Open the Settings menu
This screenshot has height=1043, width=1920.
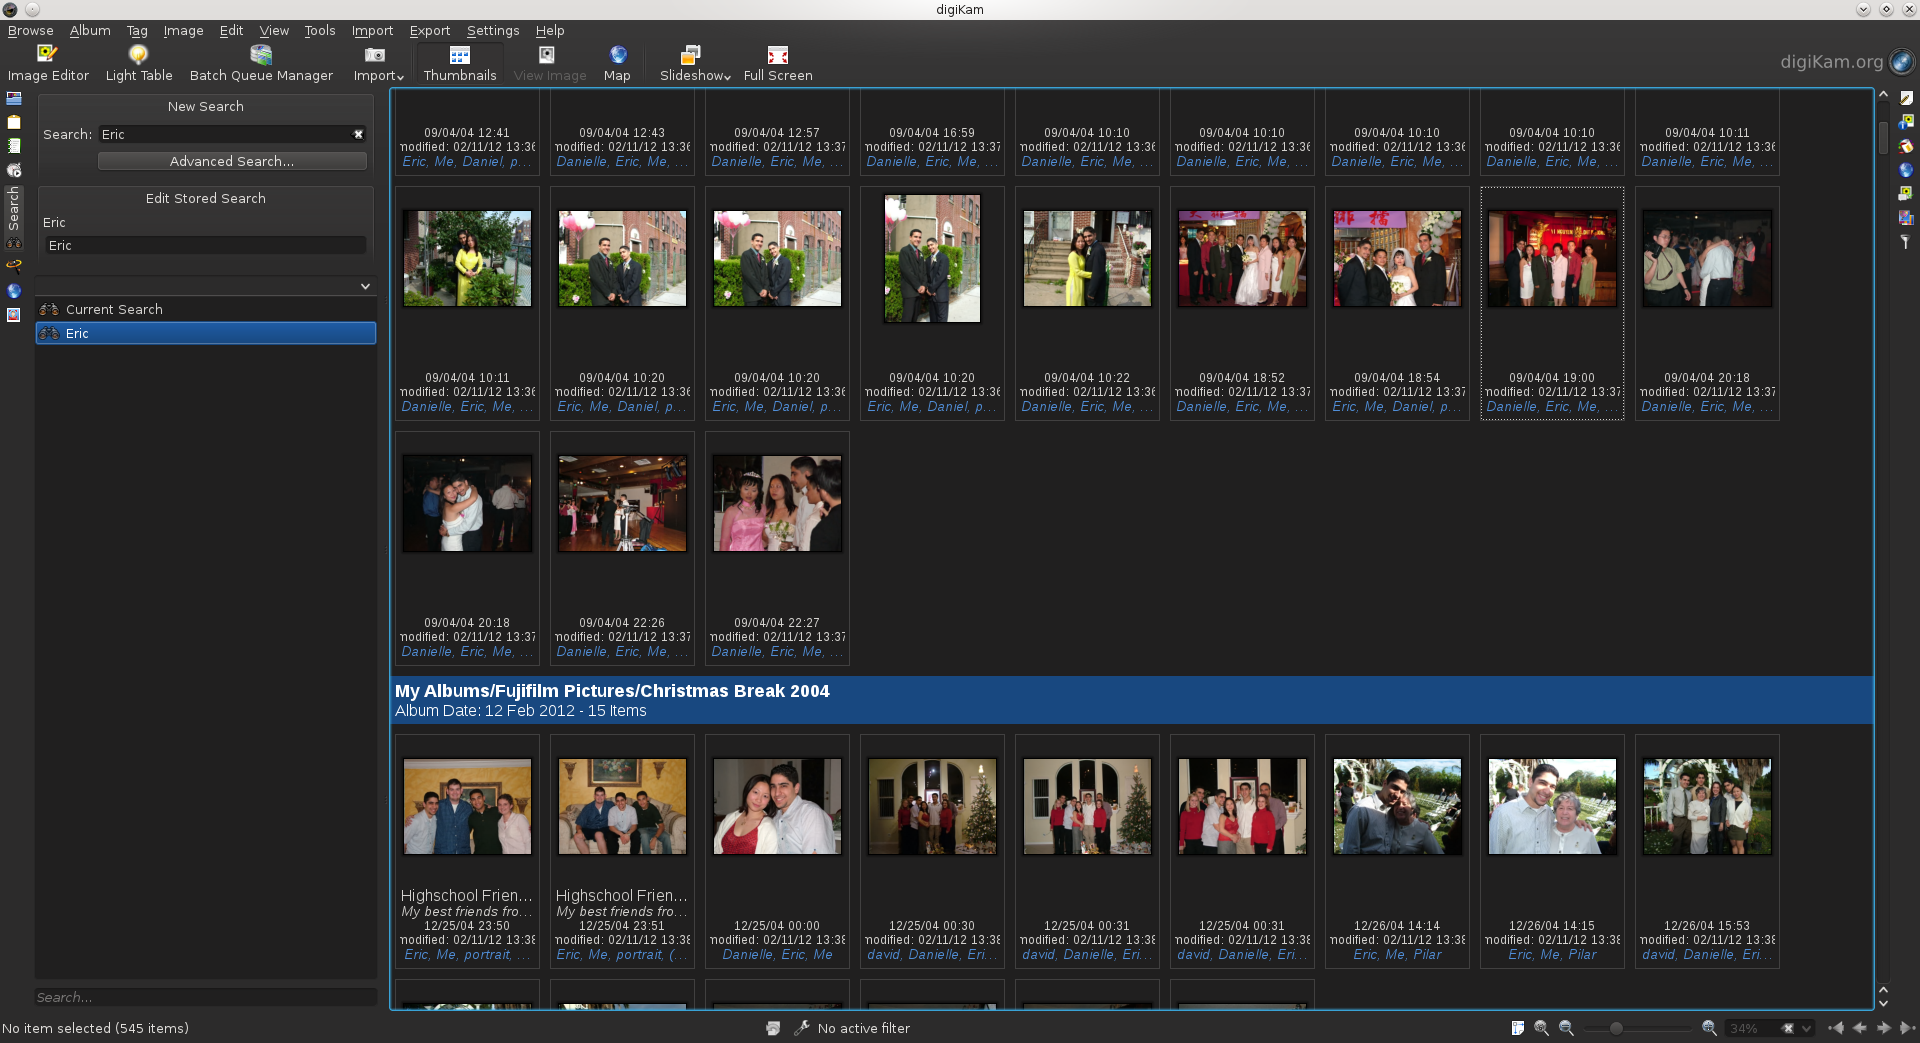coord(493,30)
